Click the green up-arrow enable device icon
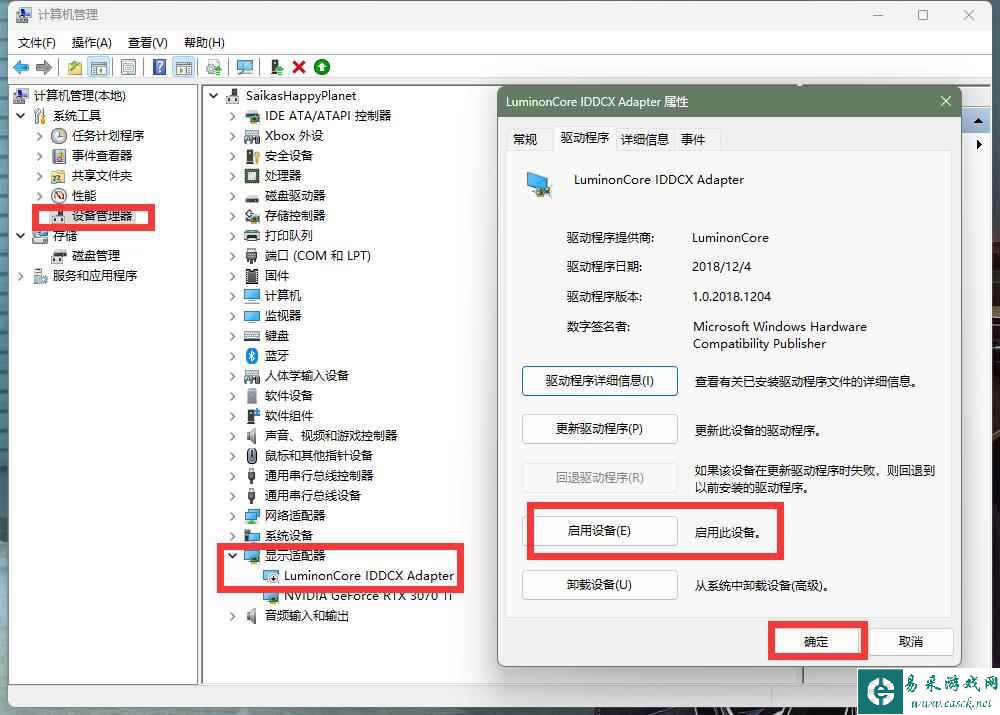The image size is (1000, 715). click(x=321, y=67)
